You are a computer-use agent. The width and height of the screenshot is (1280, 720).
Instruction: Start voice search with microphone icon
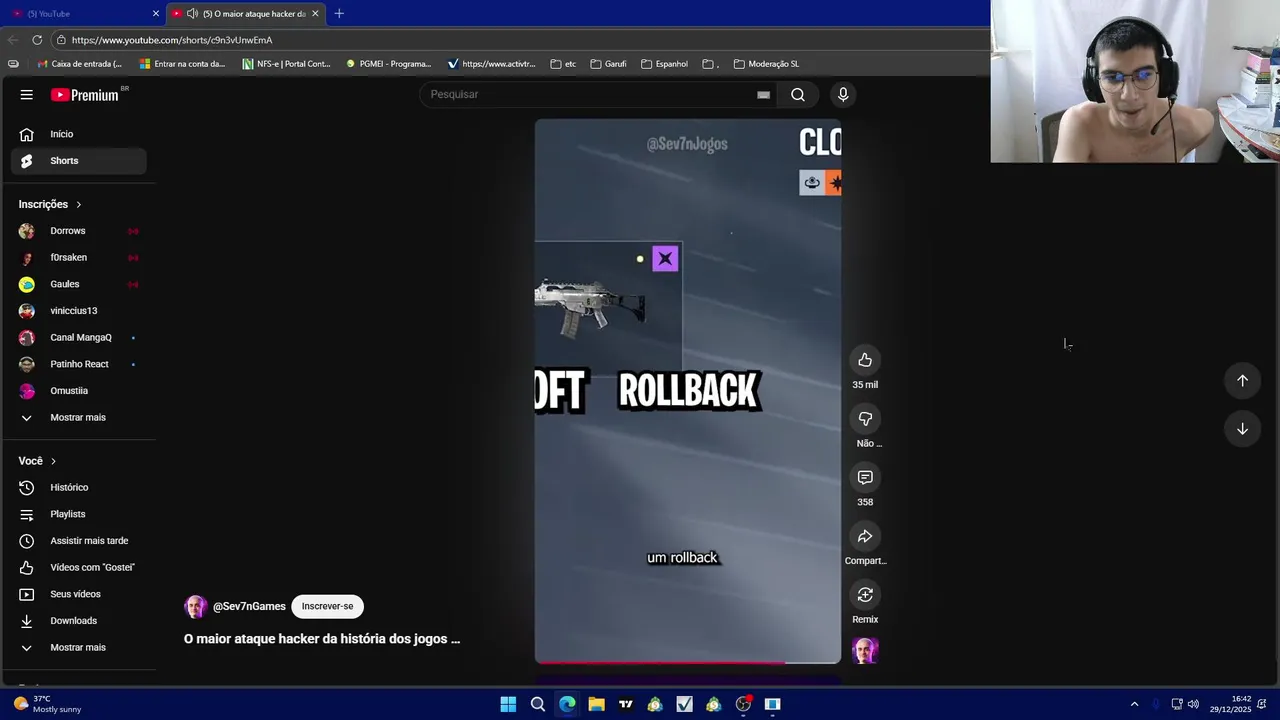click(x=843, y=94)
